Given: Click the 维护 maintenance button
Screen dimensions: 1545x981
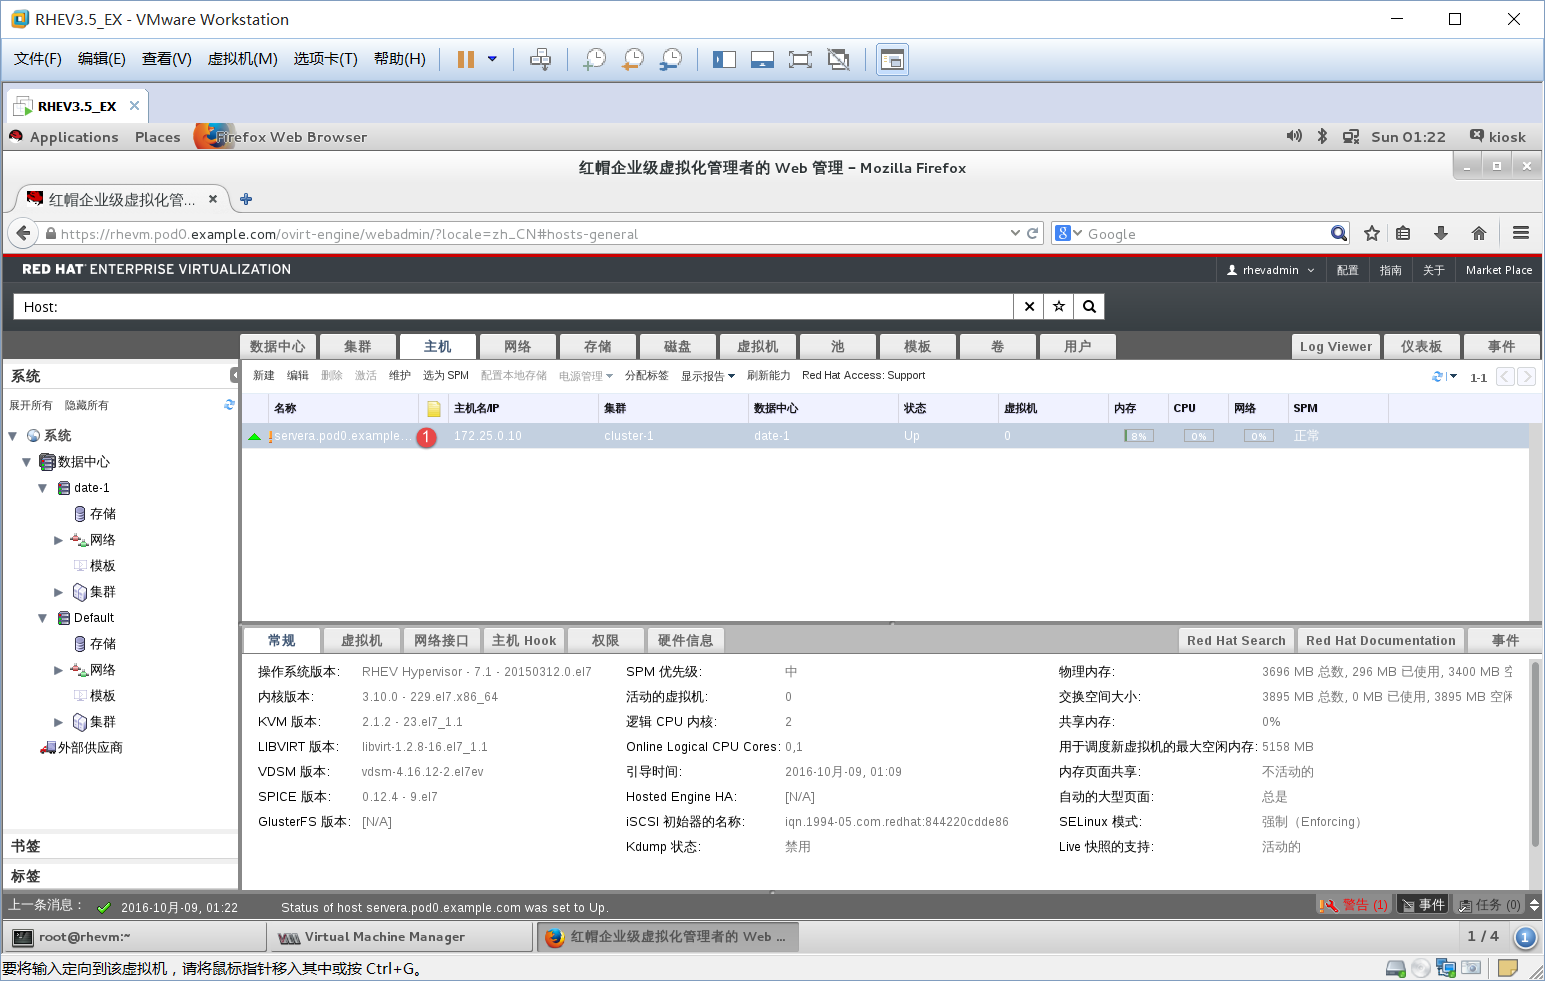Looking at the screenshot, I should [400, 376].
